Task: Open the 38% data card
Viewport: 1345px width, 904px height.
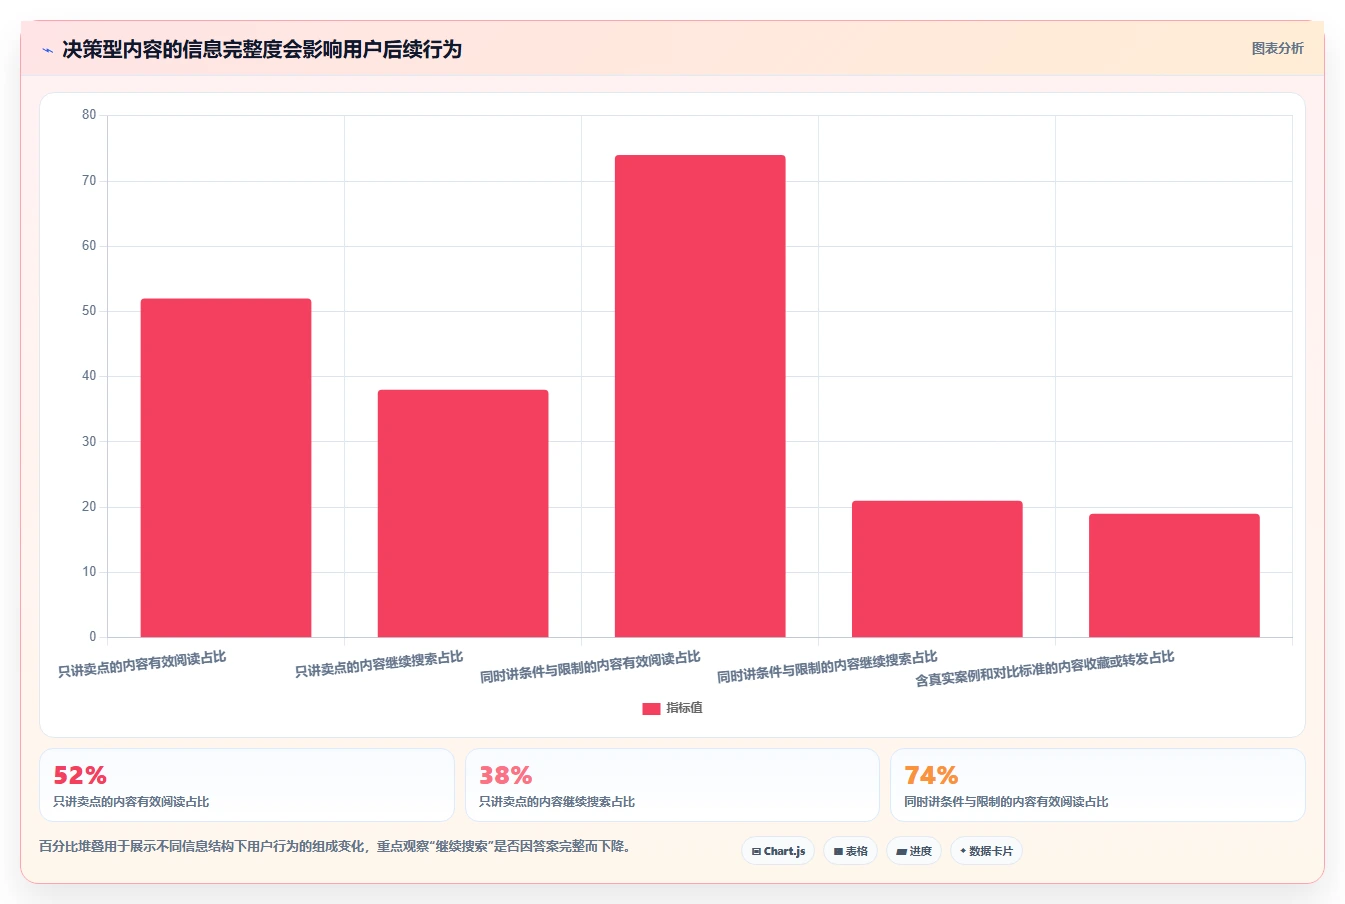Action: coord(672,785)
